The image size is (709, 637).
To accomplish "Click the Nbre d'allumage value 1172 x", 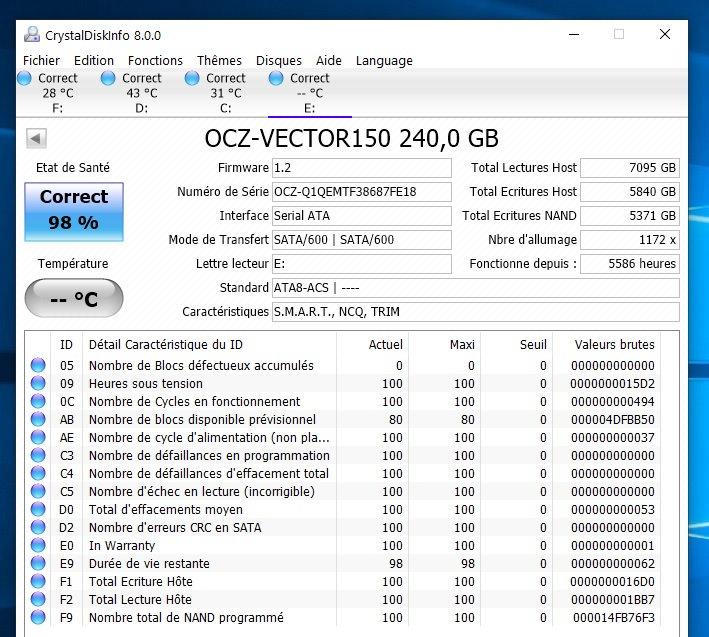I will point(630,240).
